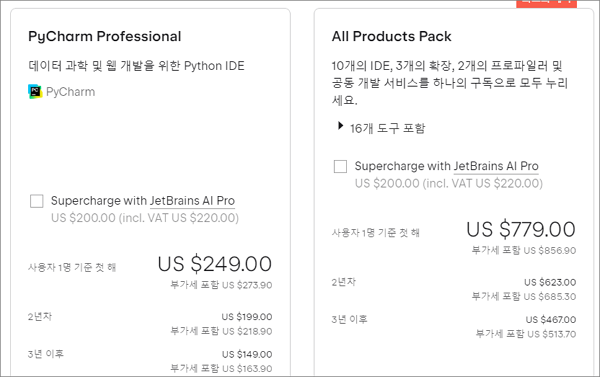Click All Products Pack description paragraph
600x377 pixels.
click(450, 83)
